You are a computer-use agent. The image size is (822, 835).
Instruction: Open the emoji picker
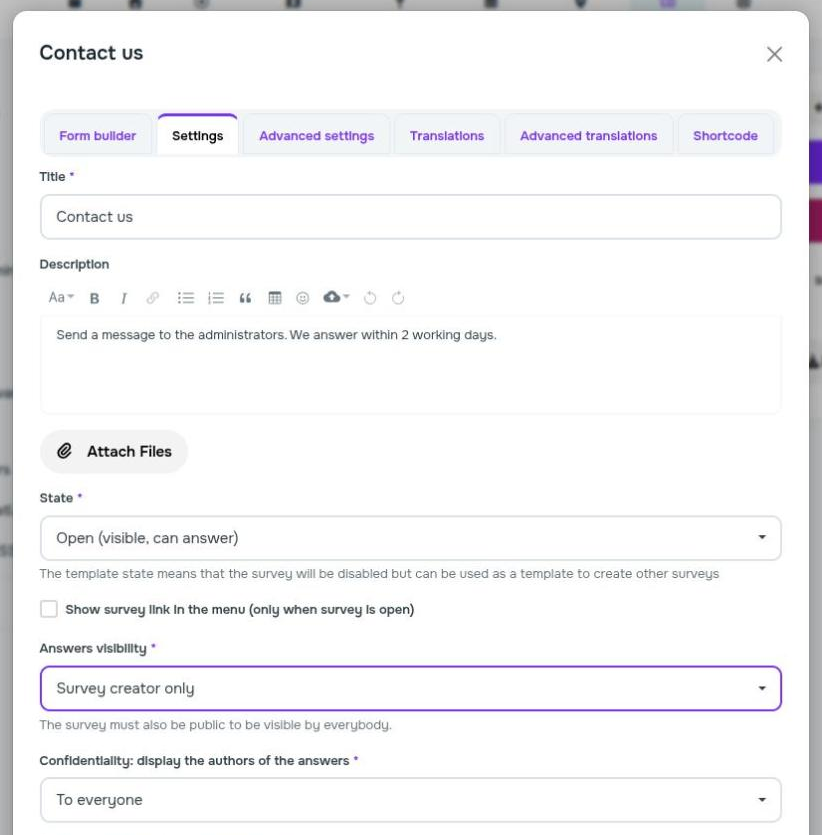(x=302, y=298)
